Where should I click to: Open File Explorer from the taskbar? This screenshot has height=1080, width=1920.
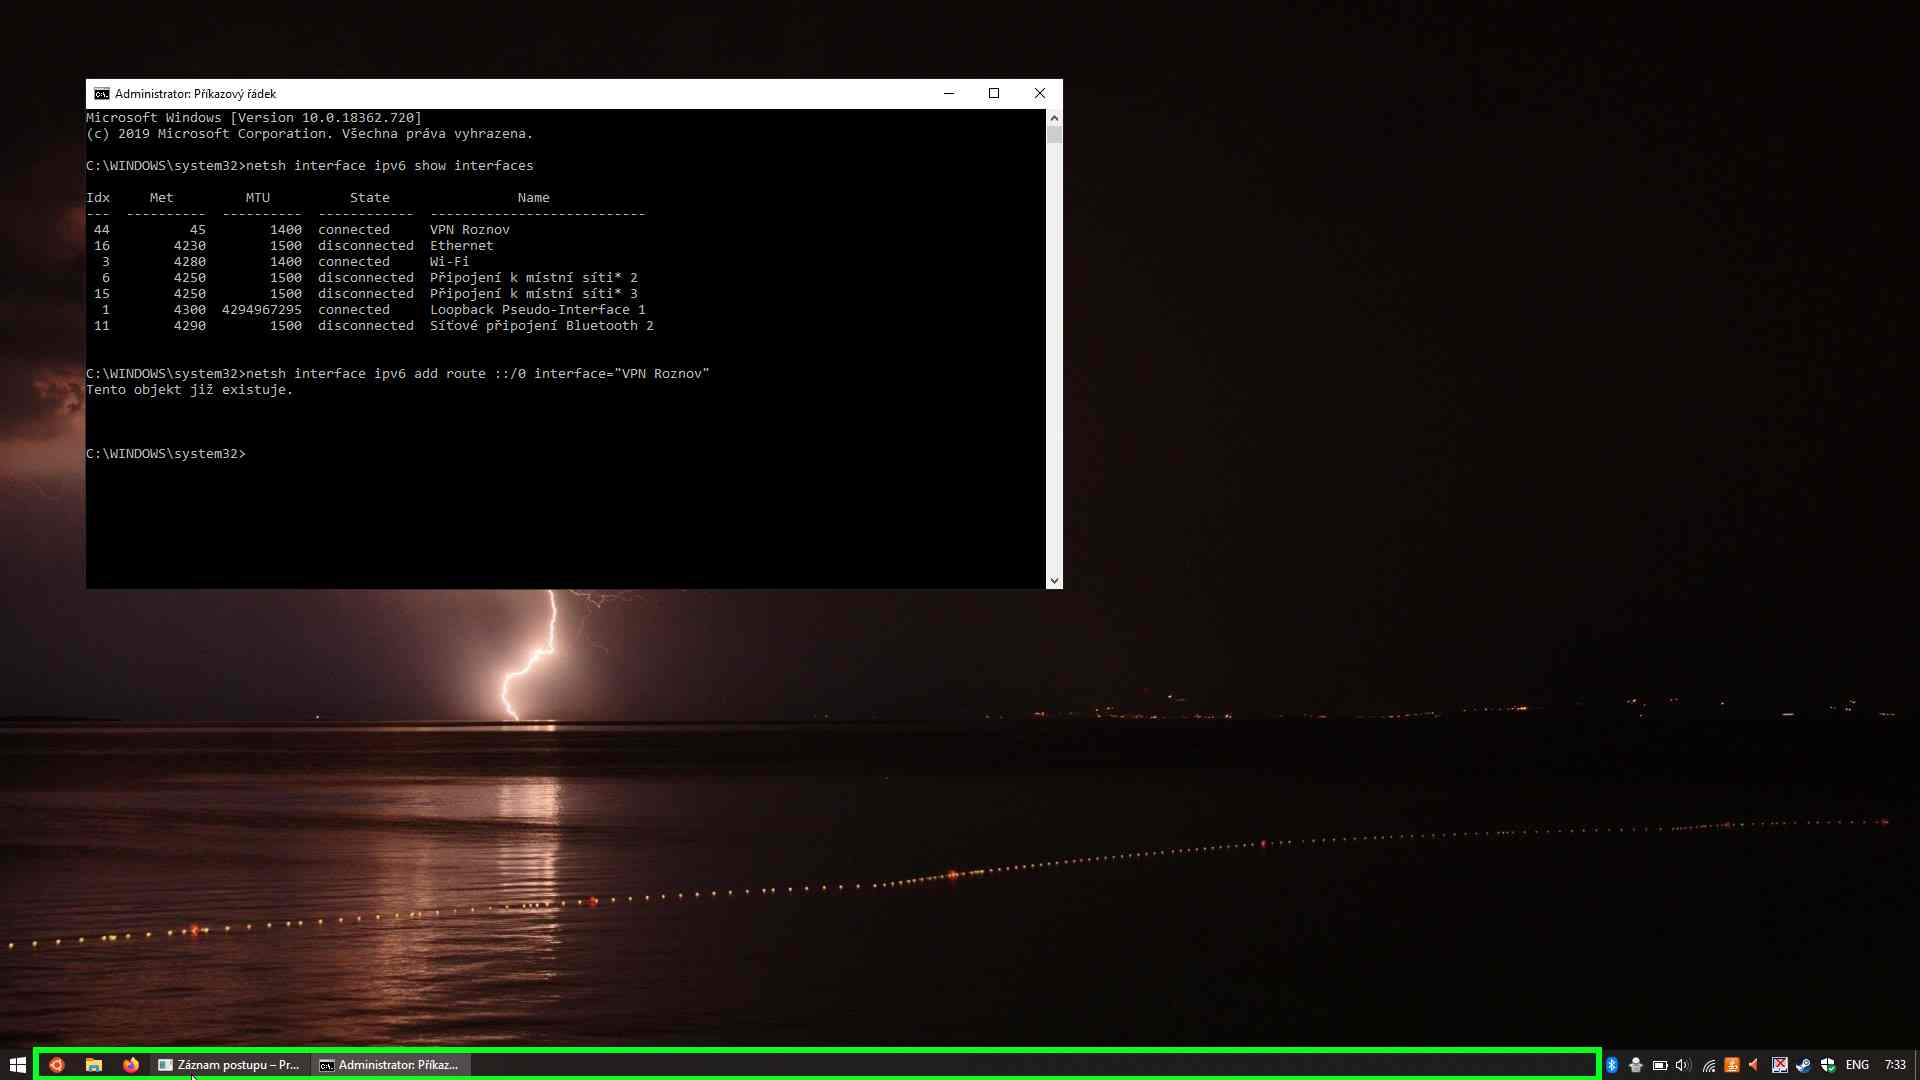coord(94,1064)
